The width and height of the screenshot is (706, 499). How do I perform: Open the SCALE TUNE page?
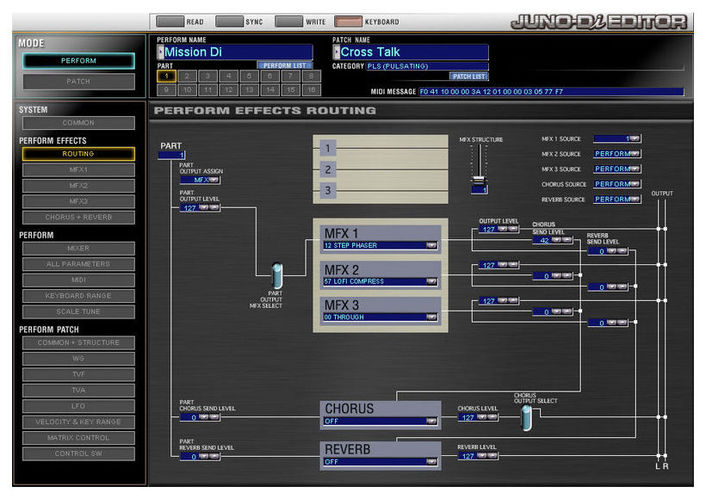[x=79, y=311]
